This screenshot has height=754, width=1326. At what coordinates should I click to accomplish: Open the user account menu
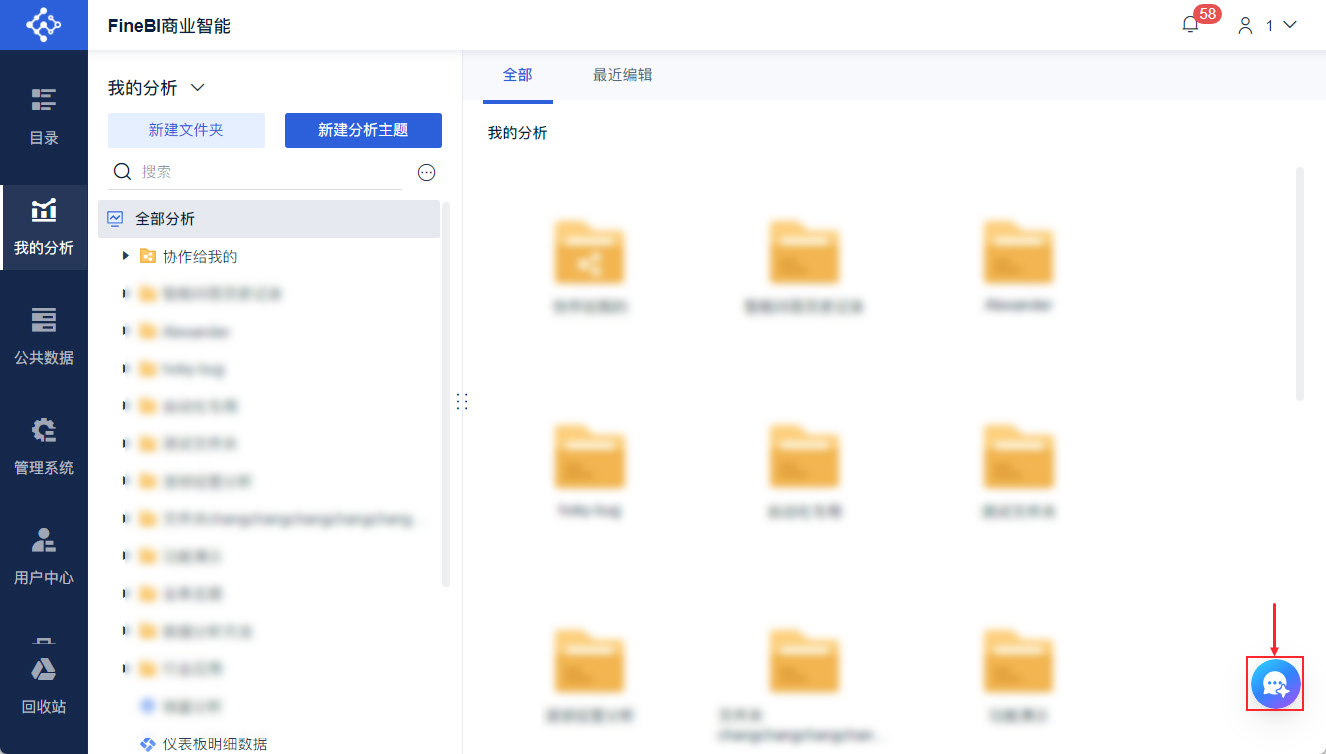coord(1267,26)
